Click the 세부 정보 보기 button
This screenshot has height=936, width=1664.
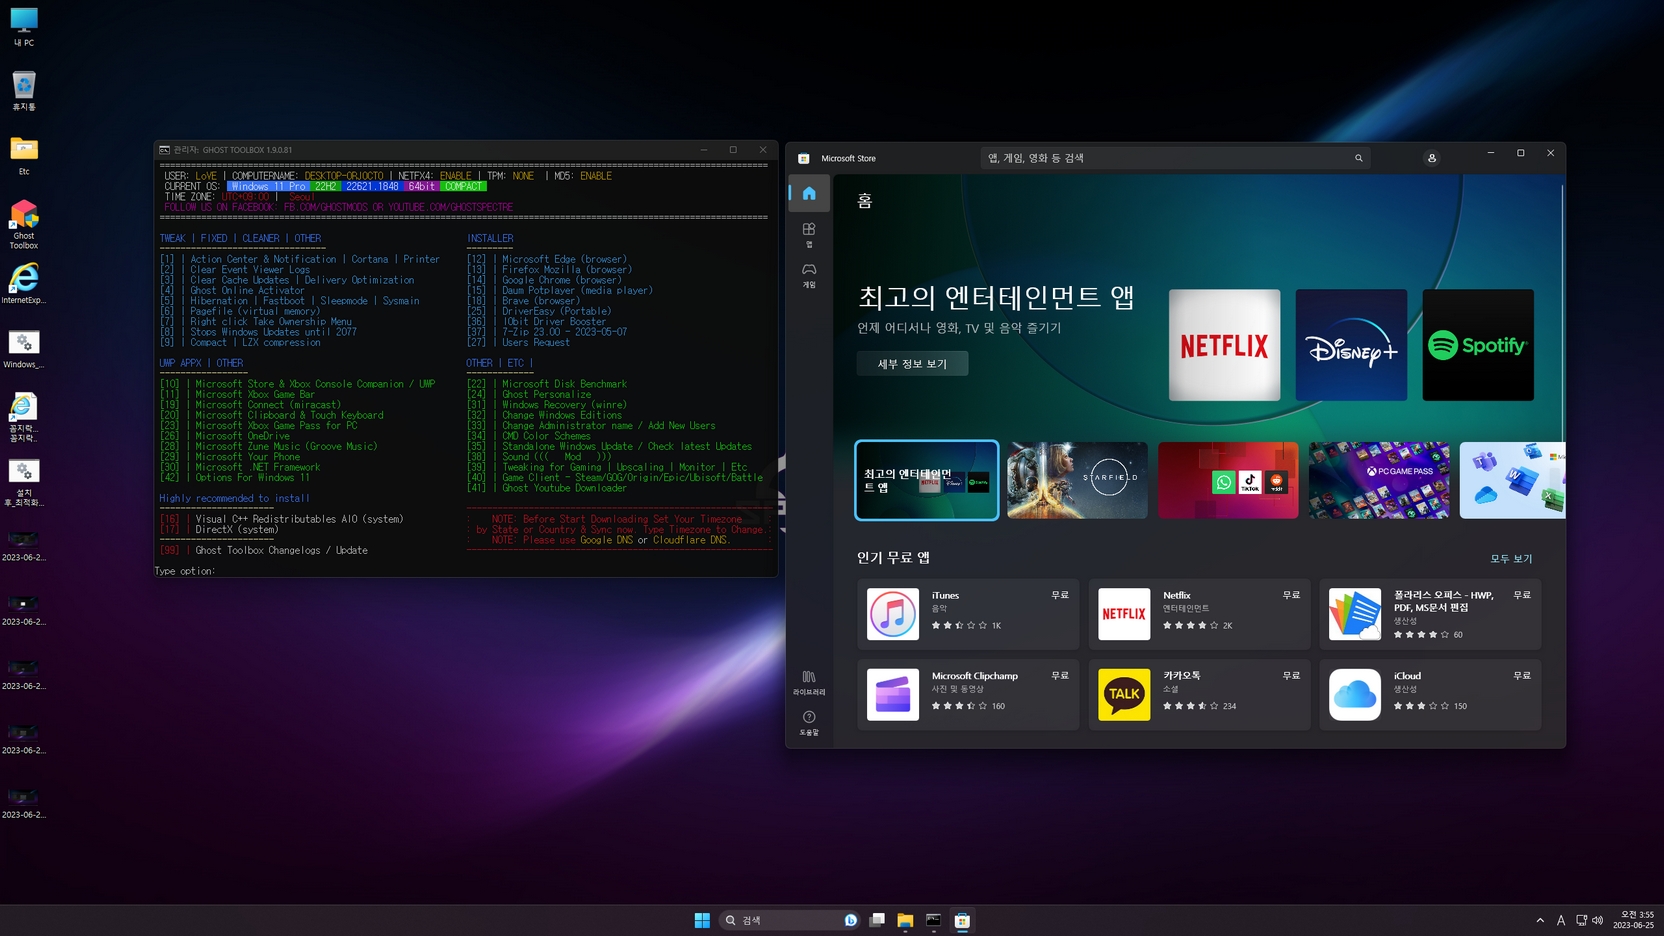click(x=912, y=363)
